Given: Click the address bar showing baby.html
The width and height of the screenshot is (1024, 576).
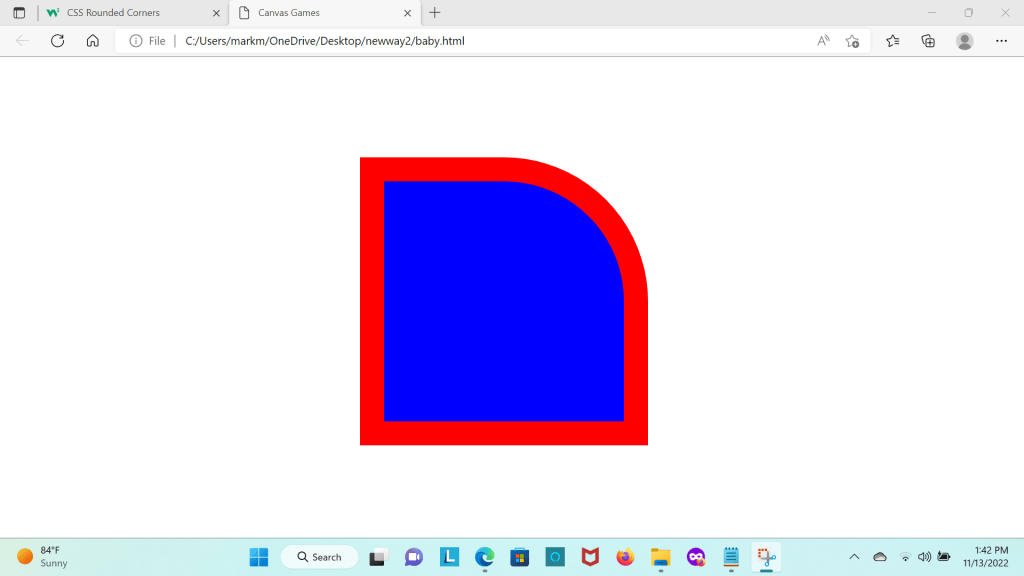Looking at the screenshot, I should (480, 41).
